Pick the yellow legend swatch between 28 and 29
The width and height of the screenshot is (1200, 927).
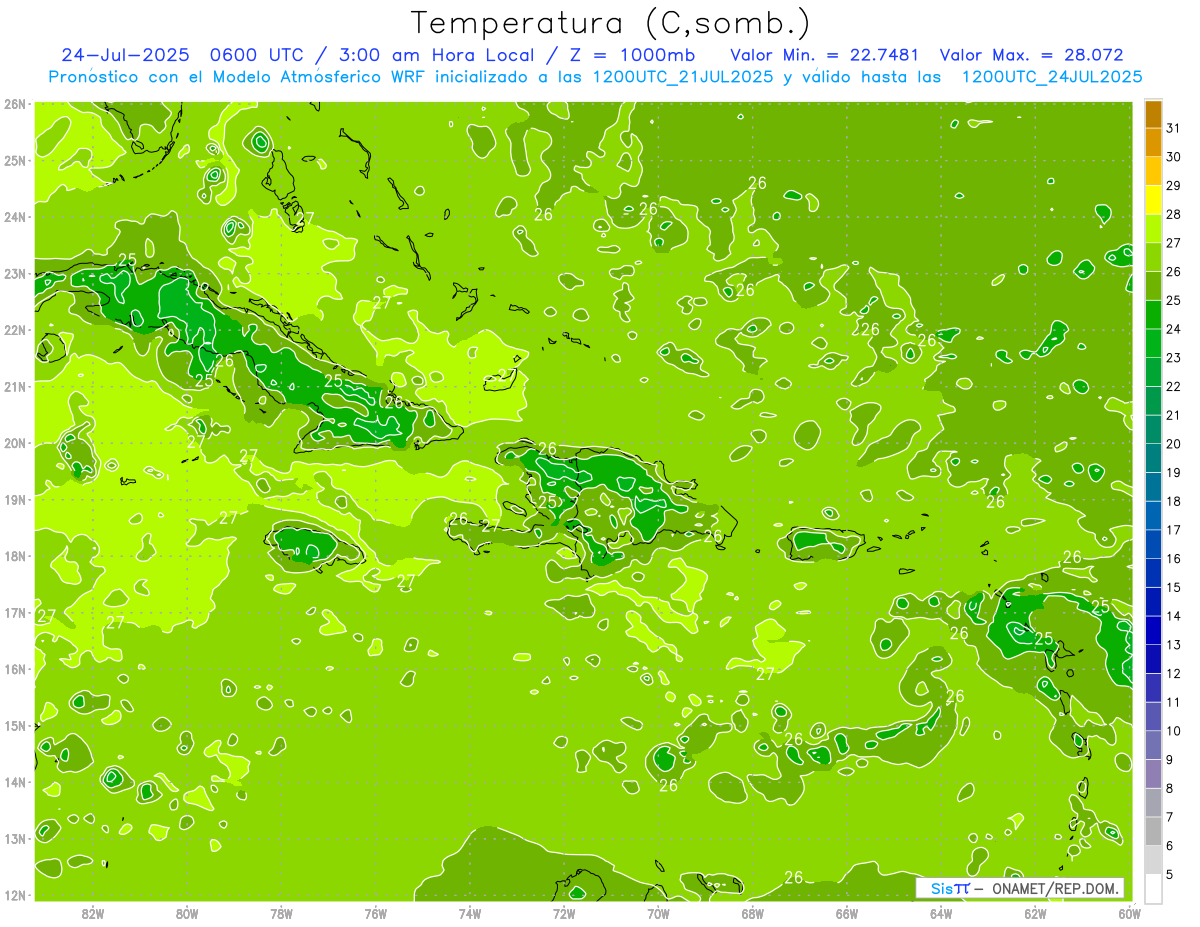1153,201
